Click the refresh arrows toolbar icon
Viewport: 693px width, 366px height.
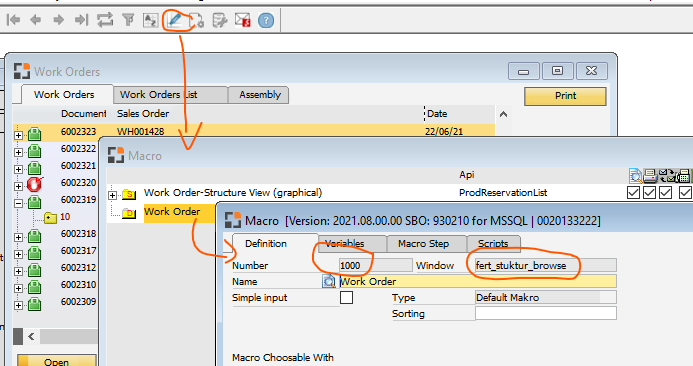[x=105, y=20]
